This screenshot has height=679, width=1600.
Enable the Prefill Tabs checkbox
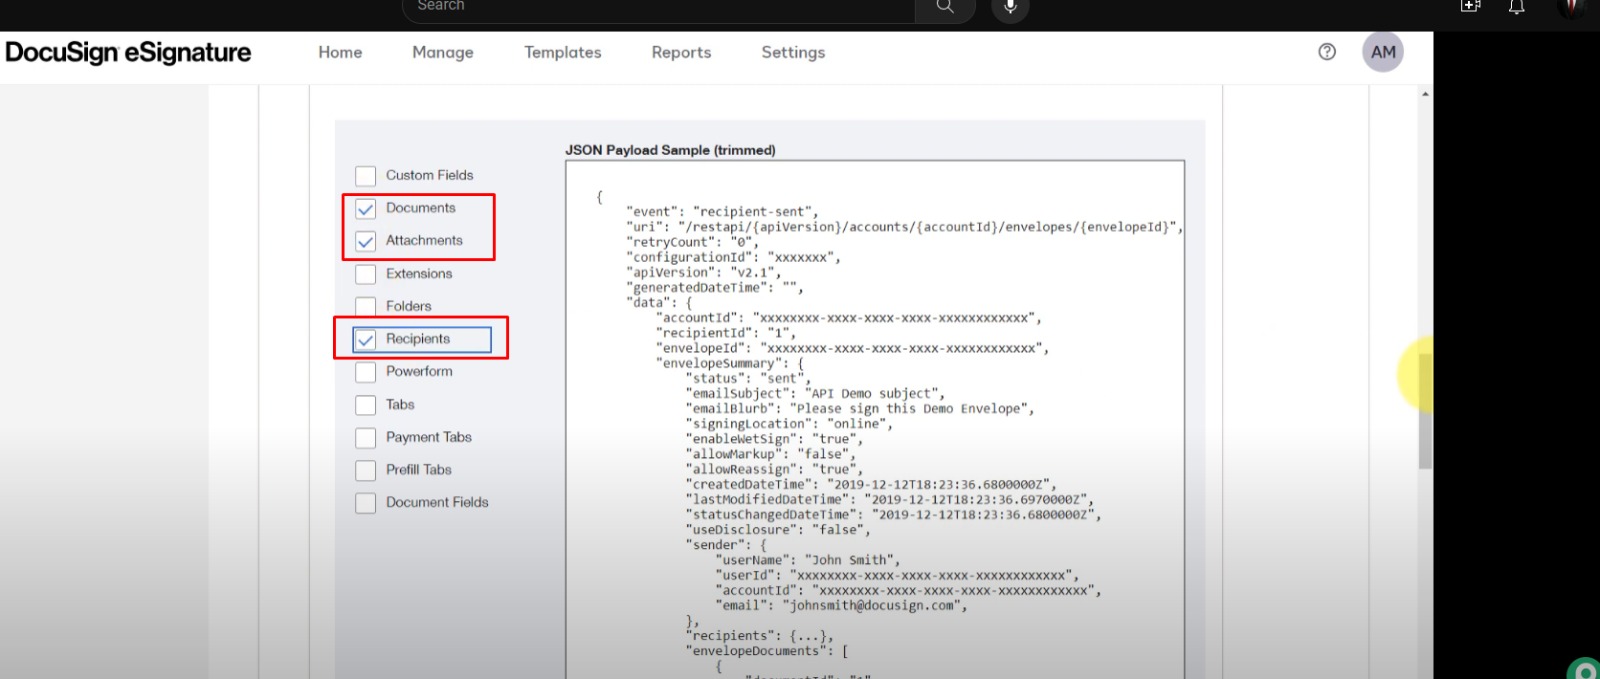click(x=366, y=470)
